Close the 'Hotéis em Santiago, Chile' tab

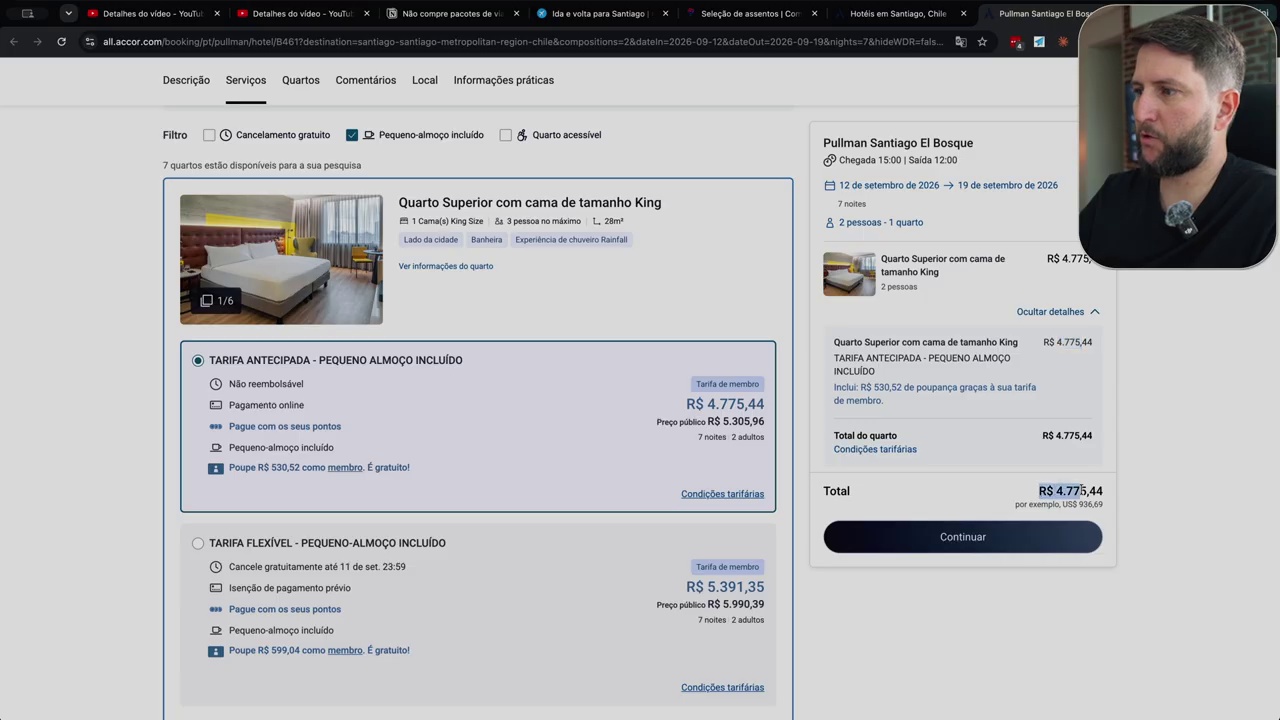coord(964,14)
